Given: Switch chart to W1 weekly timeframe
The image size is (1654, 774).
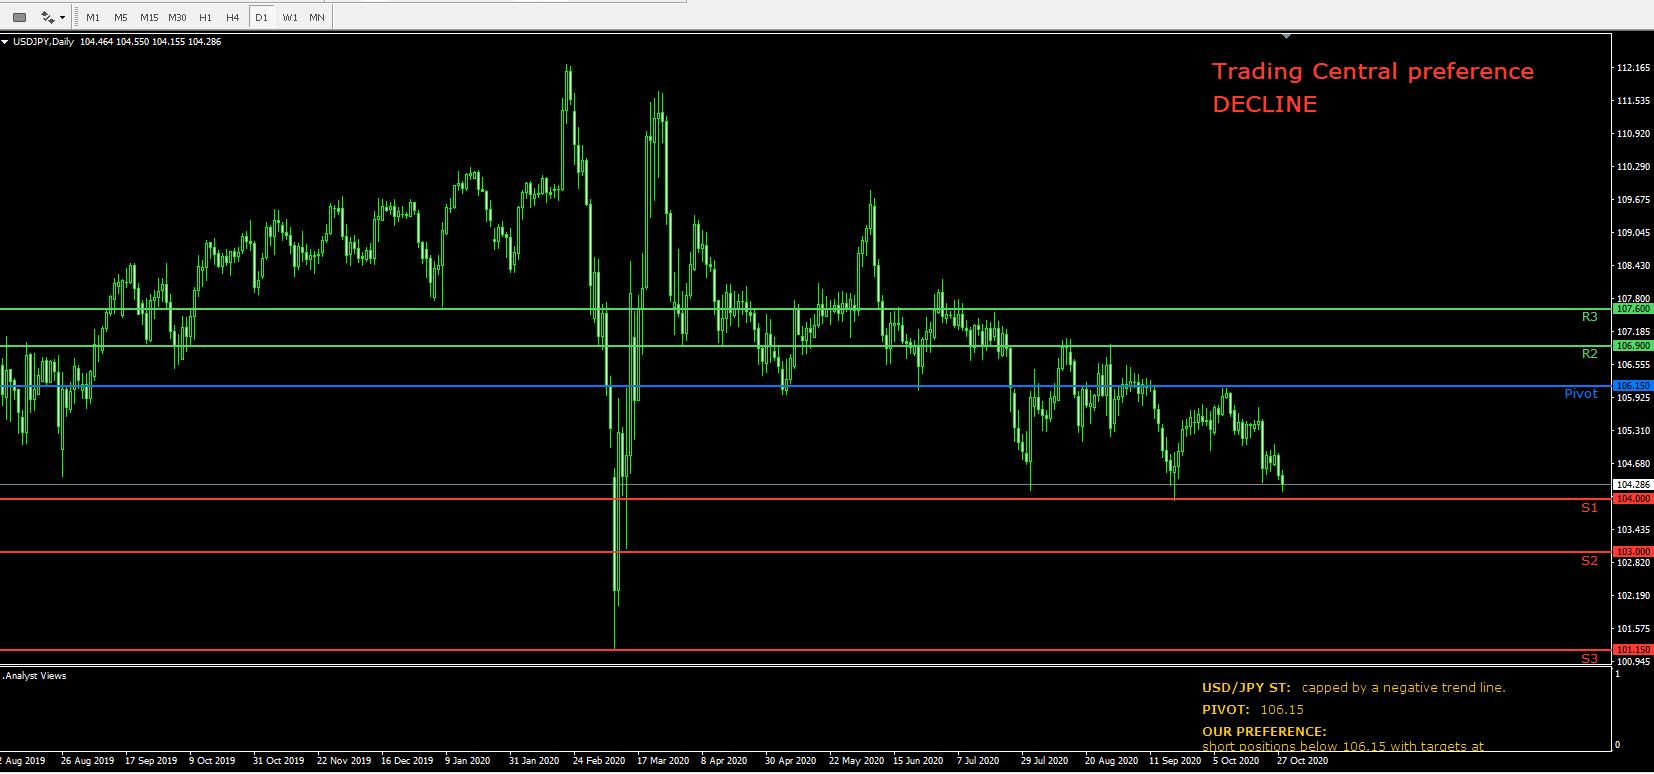Looking at the screenshot, I should [x=289, y=17].
